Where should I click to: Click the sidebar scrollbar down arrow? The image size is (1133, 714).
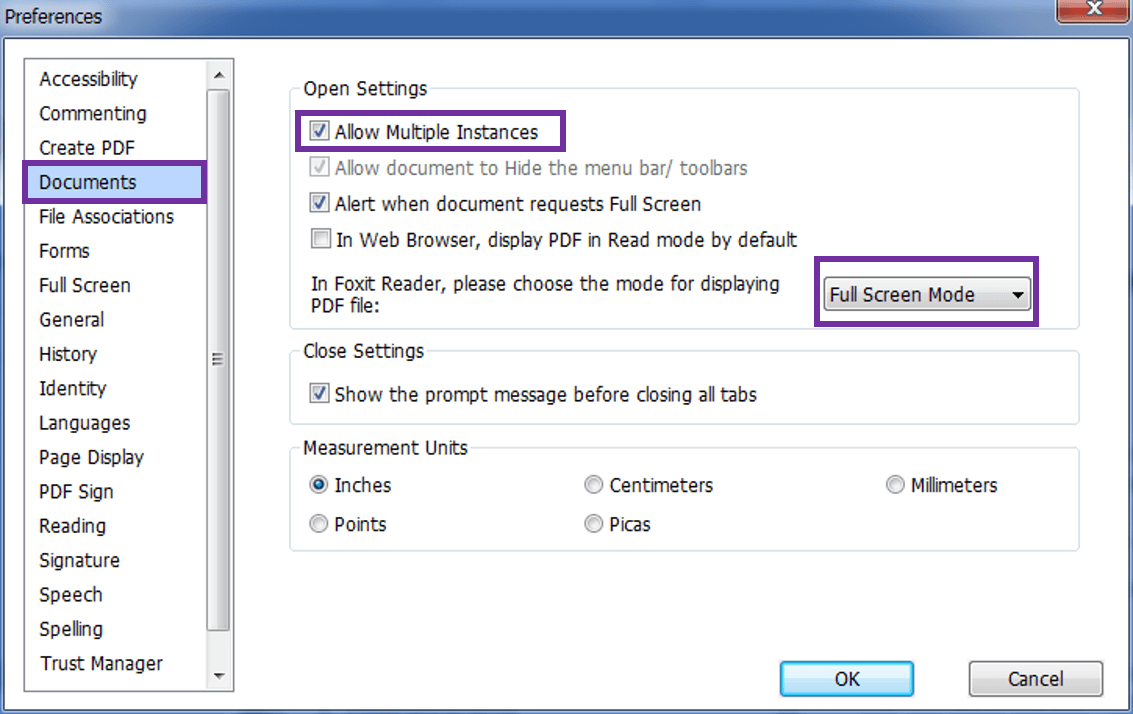(x=219, y=677)
